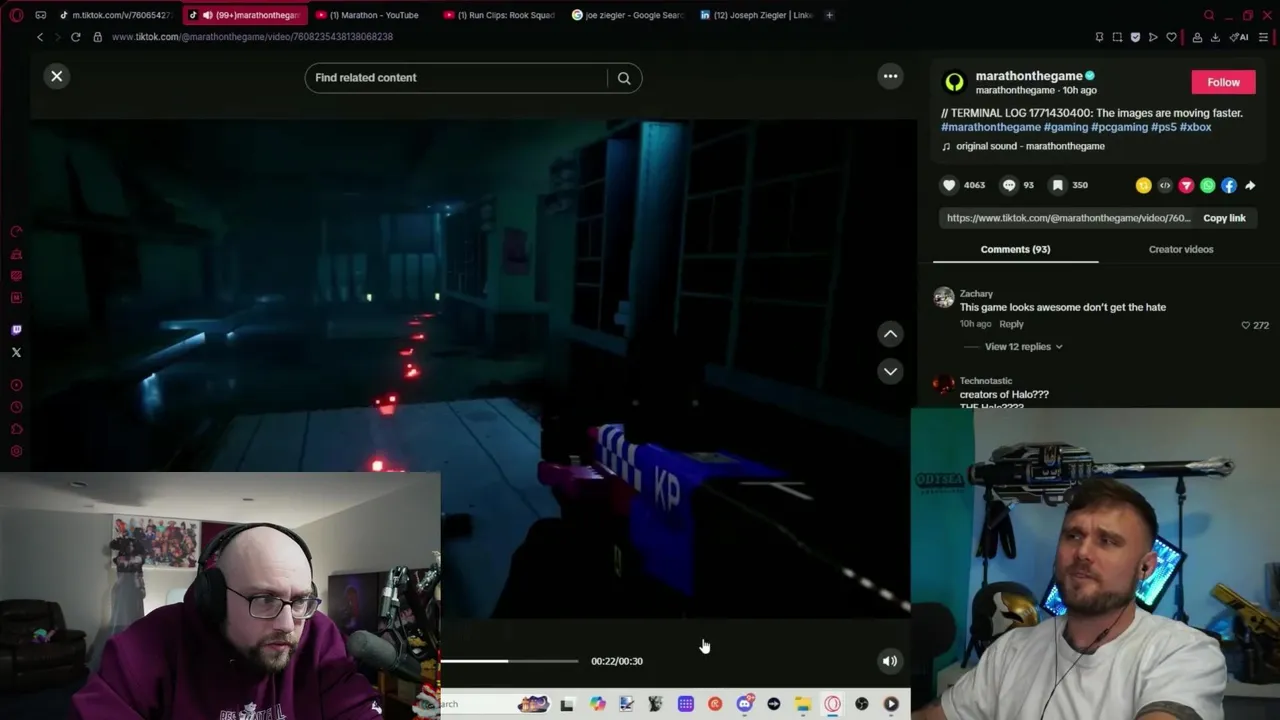Reply to Zachary's comment
Image resolution: width=1280 pixels, height=720 pixels.
coord(1011,324)
